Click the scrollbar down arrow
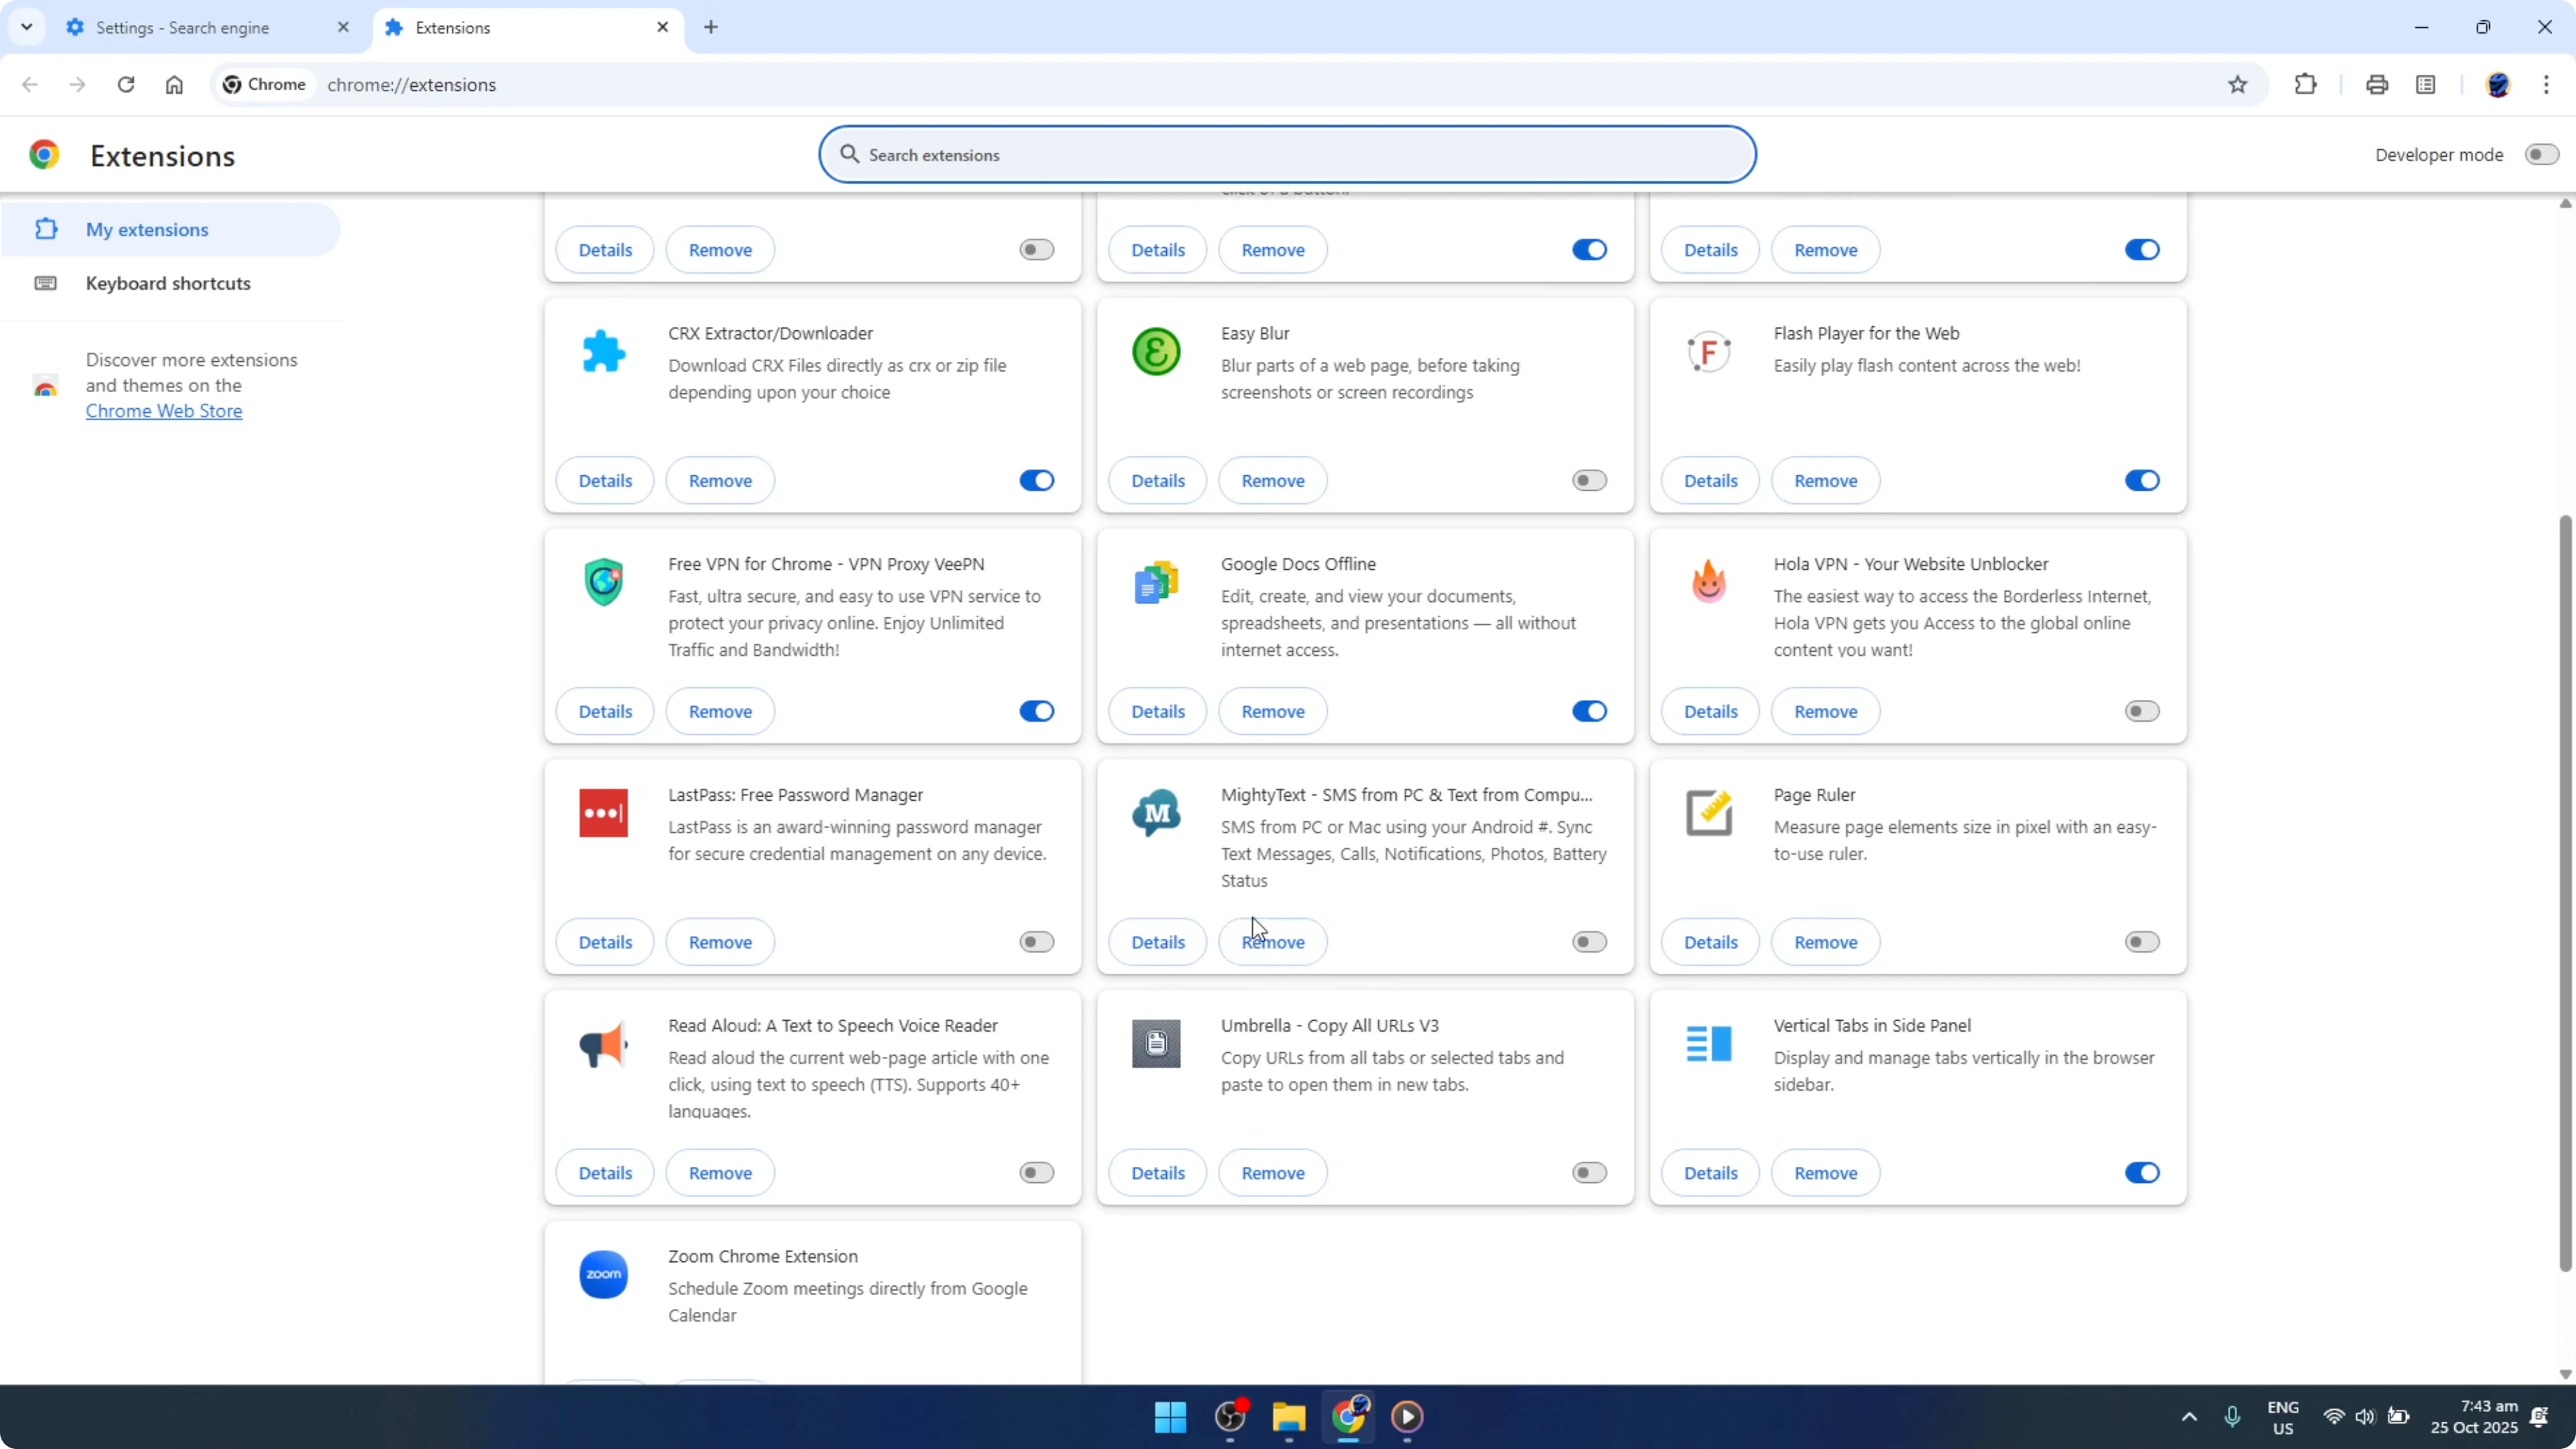This screenshot has height=1449, width=2576. point(2565,1374)
